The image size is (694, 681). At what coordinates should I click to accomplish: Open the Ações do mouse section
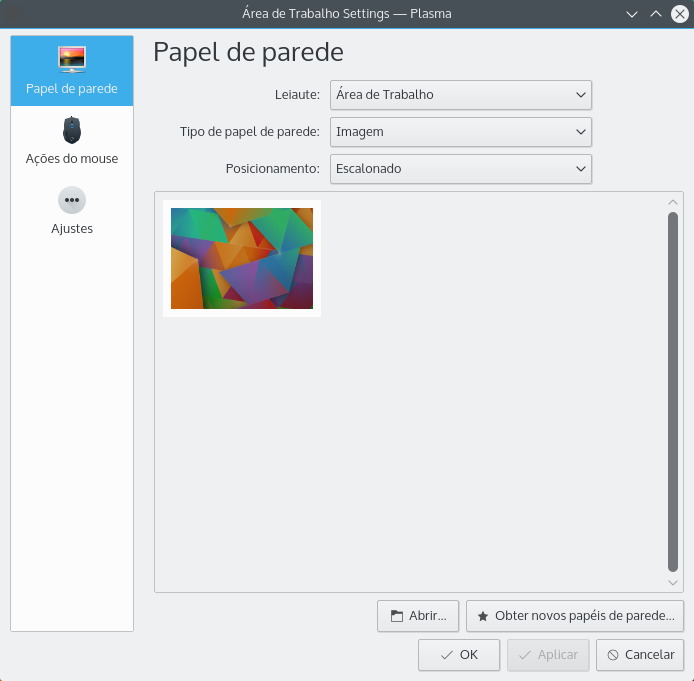coord(72,140)
